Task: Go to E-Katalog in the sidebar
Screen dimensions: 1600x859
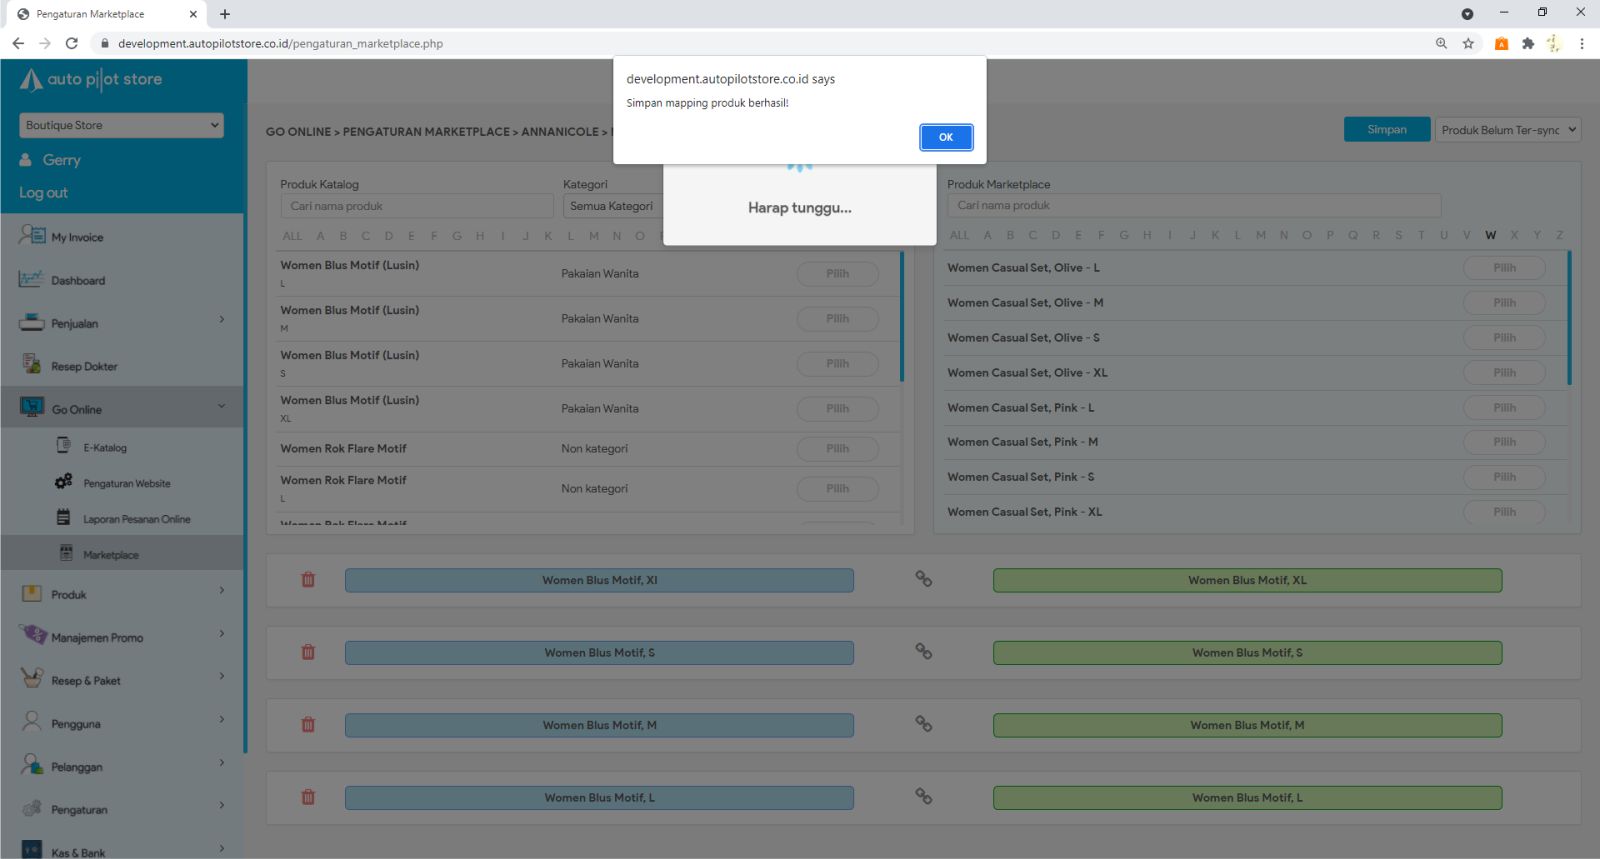Action: coord(105,448)
